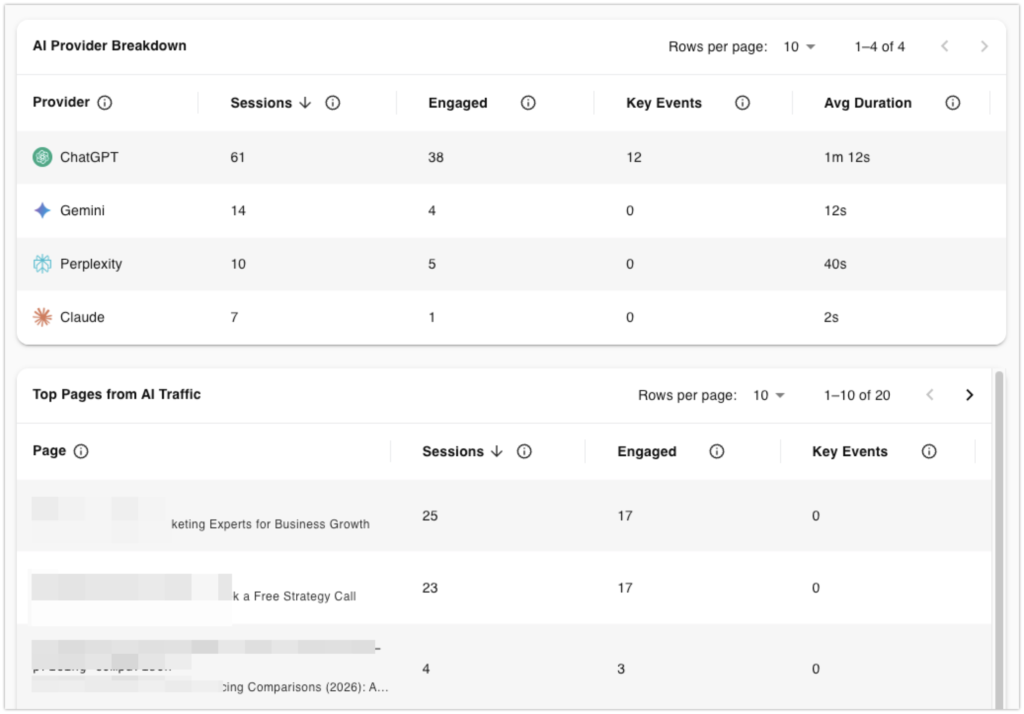Click previous page arrow in Top Pages table

[930, 395]
